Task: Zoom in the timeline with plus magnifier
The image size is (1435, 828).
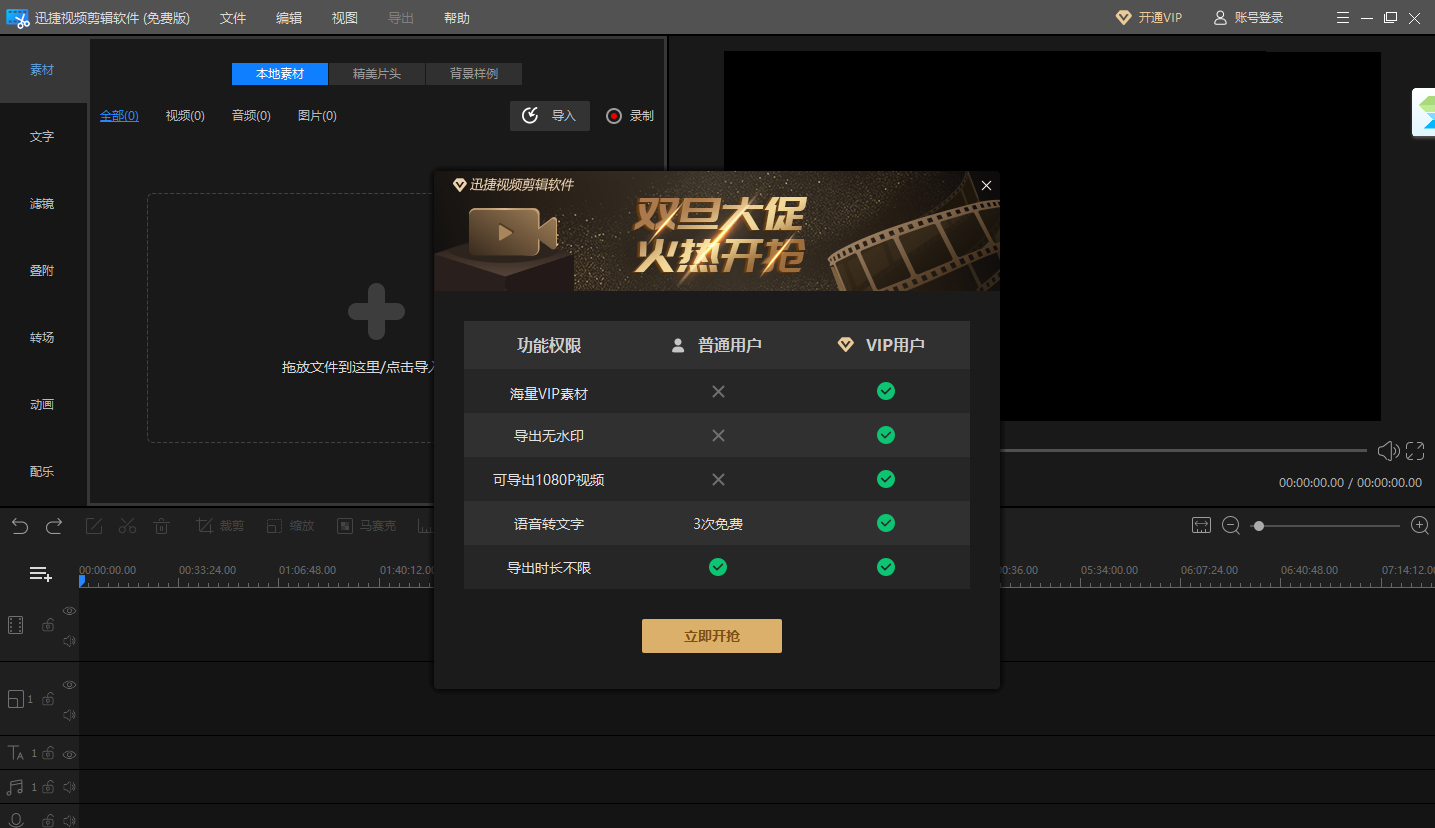Action: (x=1419, y=525)
